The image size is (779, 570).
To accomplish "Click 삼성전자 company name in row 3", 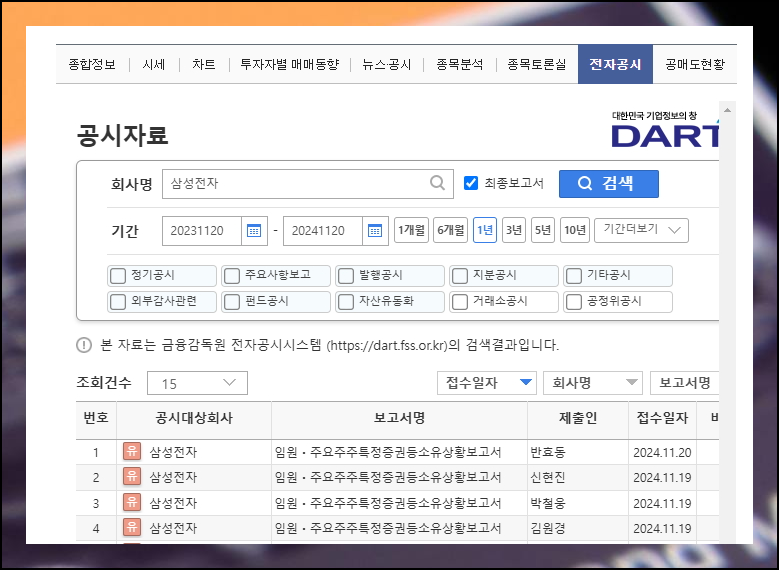I will (x=173, y=503).
